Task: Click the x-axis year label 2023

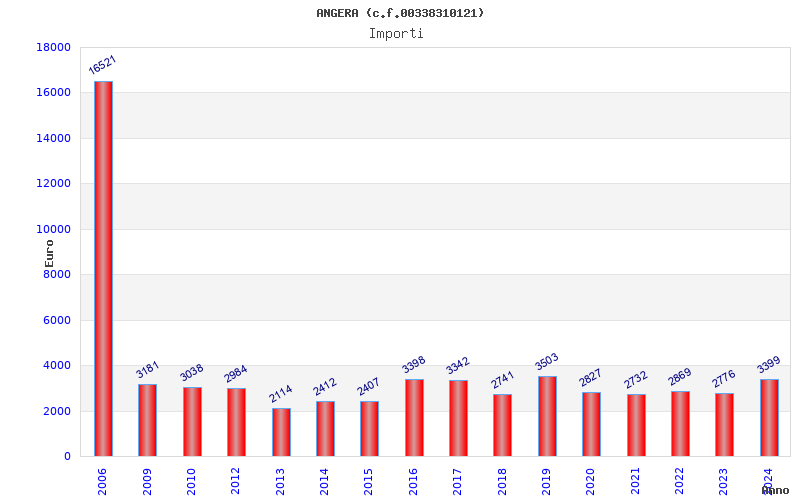Action: coord(723,482)
